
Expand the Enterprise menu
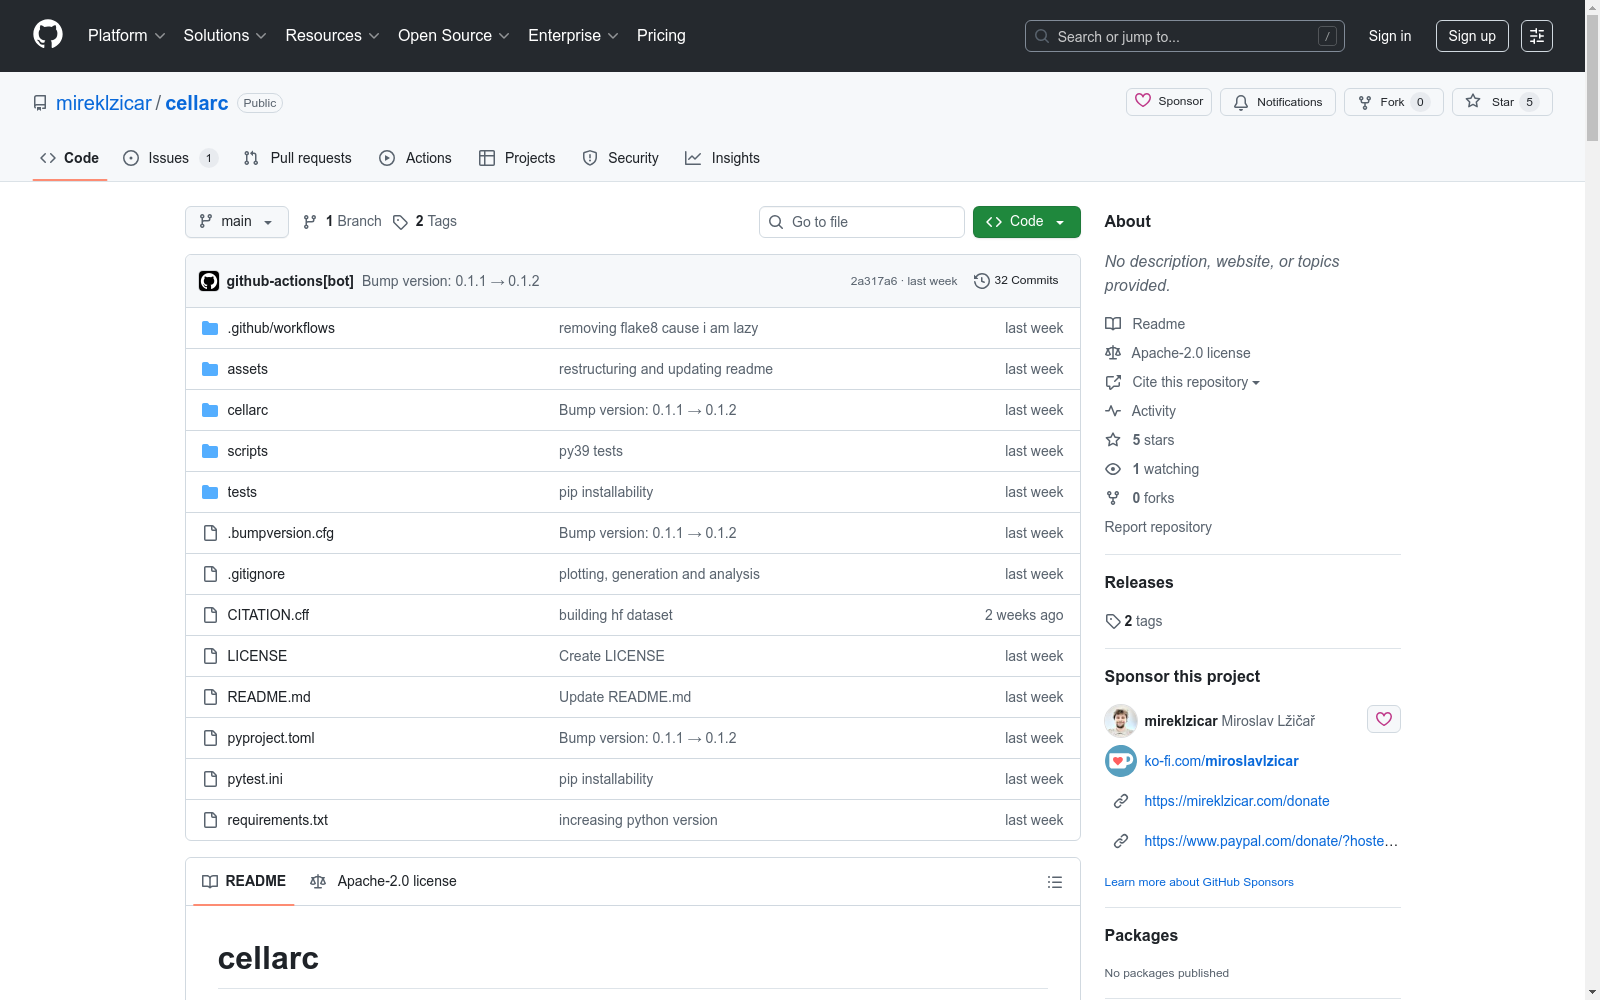pyautogui.click(x=573, y=36)
